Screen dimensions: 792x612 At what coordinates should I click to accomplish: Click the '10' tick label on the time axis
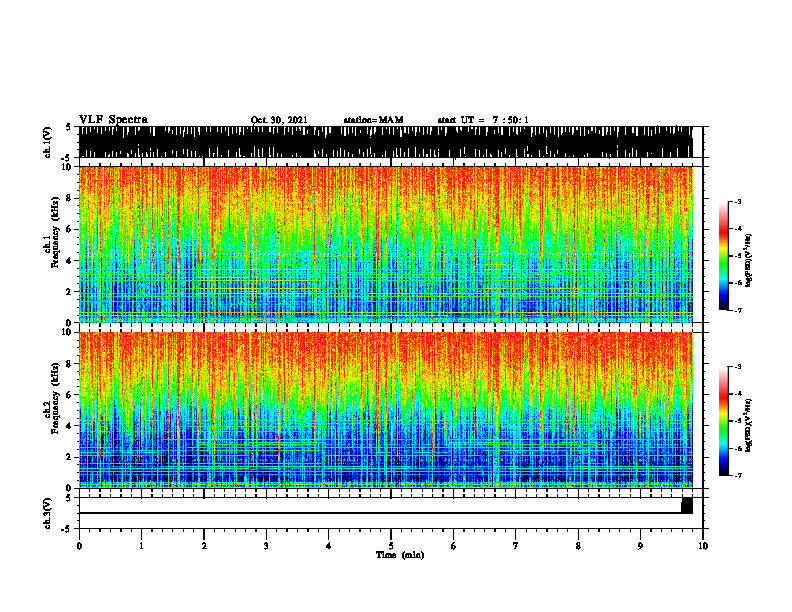click(x=703, y=546)
